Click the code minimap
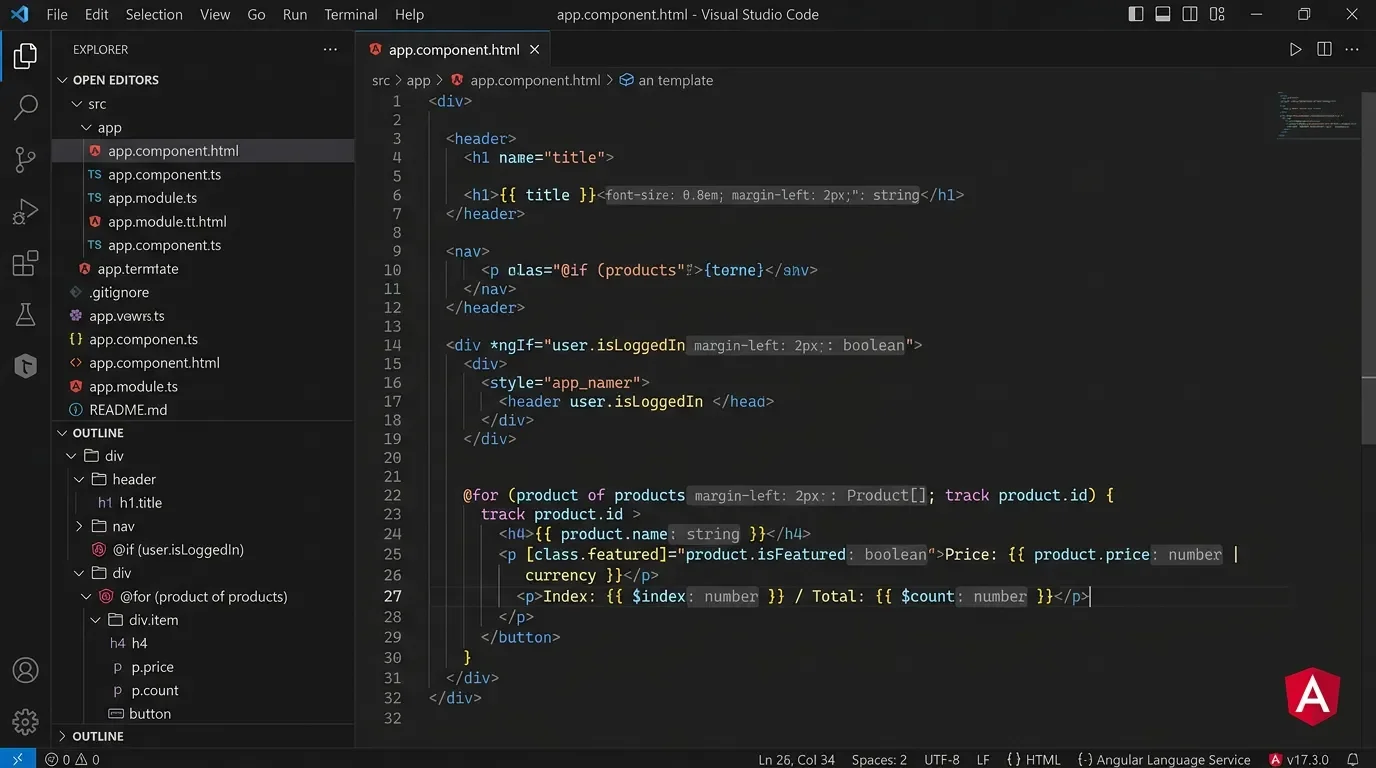 [x=1317, y=115]
